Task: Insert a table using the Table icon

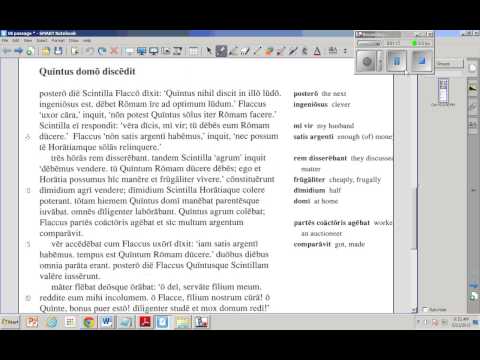Action: (194, 51)
